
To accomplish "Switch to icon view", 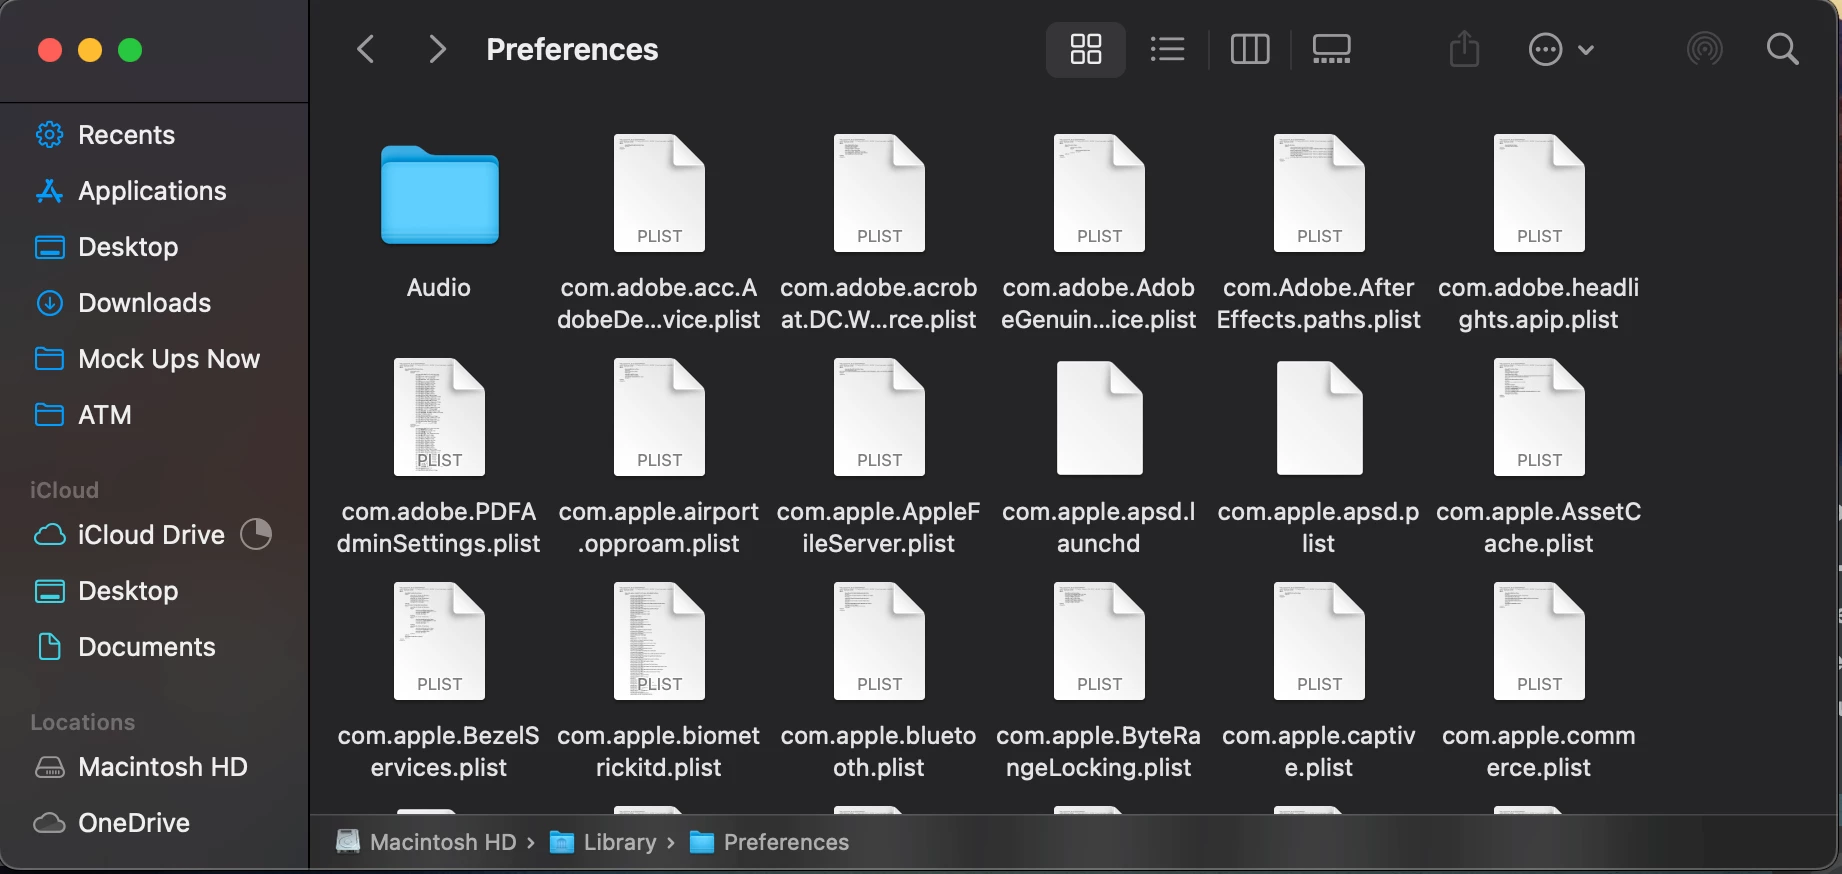I will tap(1086, 49).
